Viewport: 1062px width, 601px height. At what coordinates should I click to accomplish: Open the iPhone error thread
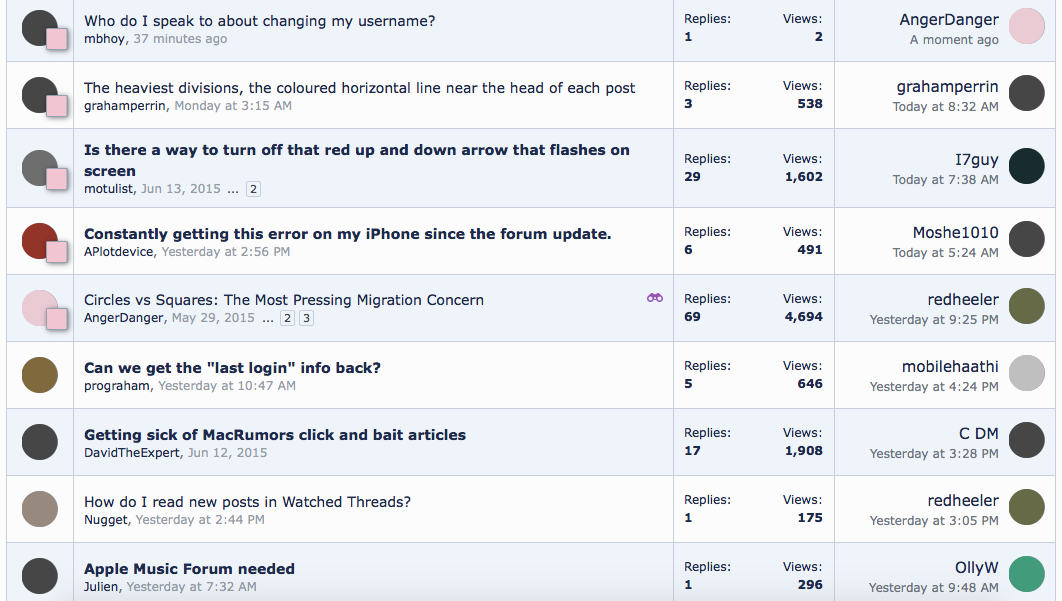[347, 234]
